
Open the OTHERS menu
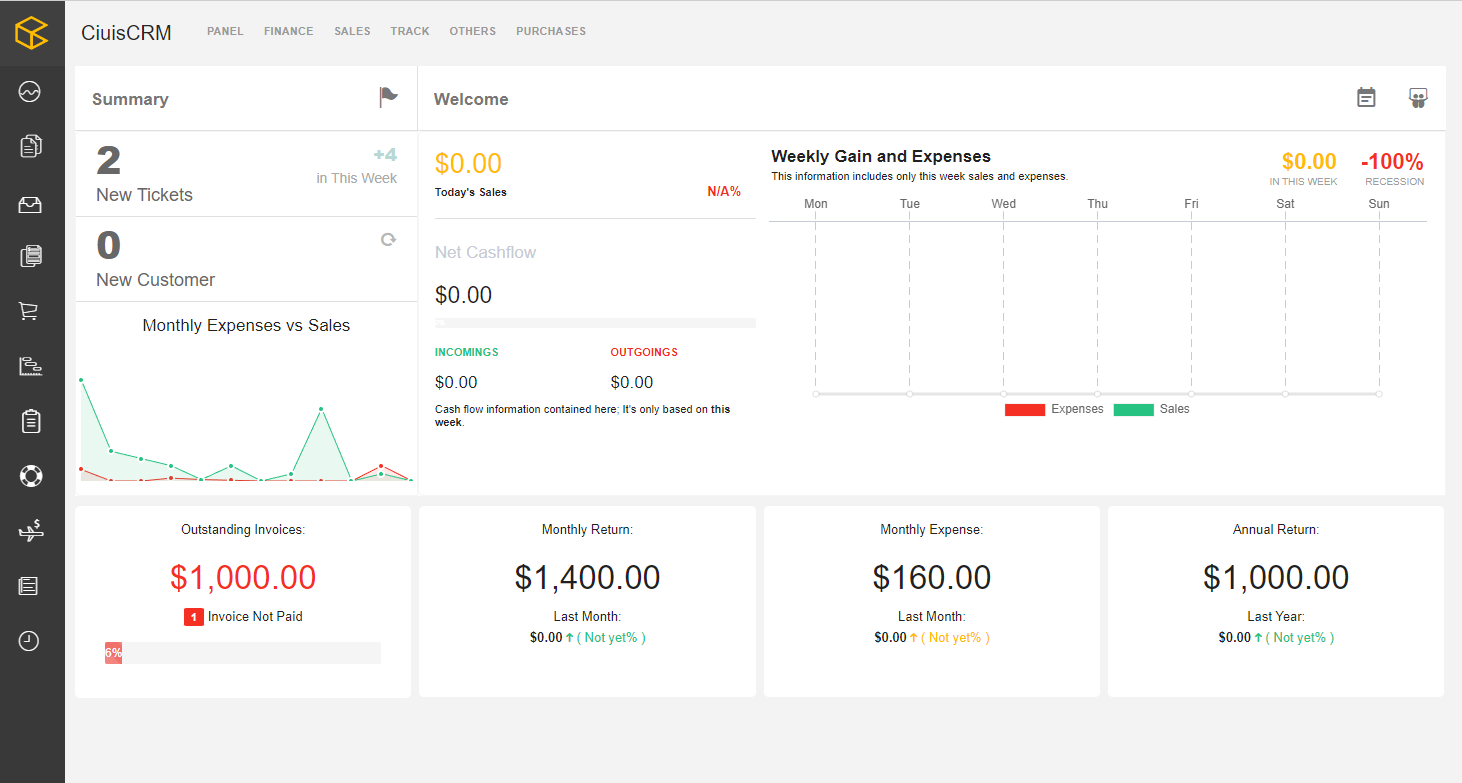[x=473, y=31]
